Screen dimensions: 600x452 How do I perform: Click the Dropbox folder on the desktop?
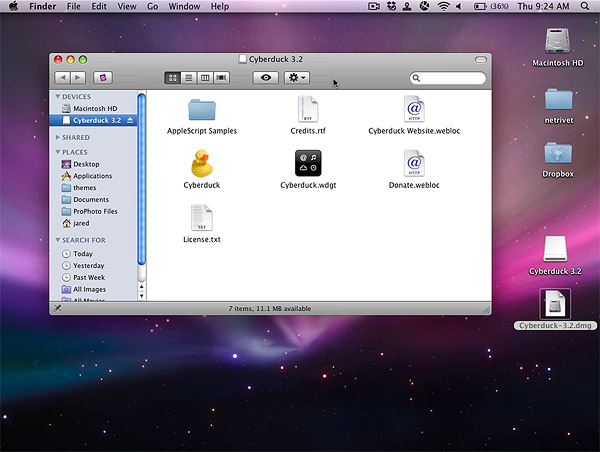(x=558, y=153)
